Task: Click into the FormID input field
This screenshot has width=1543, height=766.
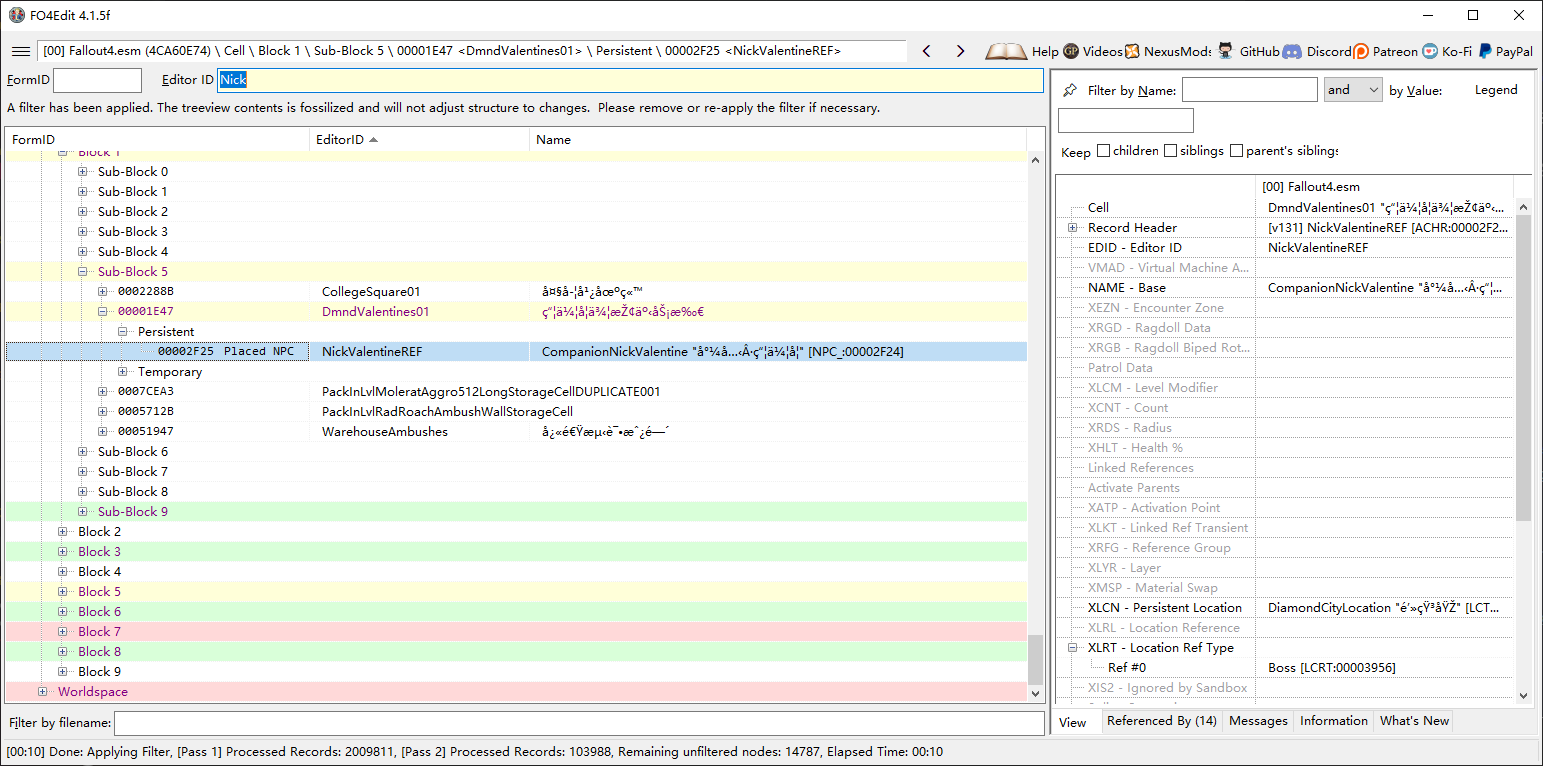Action: (x=97, y=80)
